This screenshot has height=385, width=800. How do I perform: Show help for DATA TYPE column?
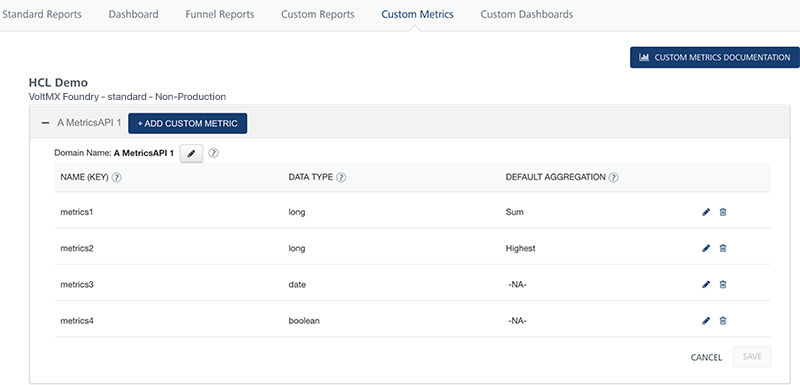(x=341, y=177)
